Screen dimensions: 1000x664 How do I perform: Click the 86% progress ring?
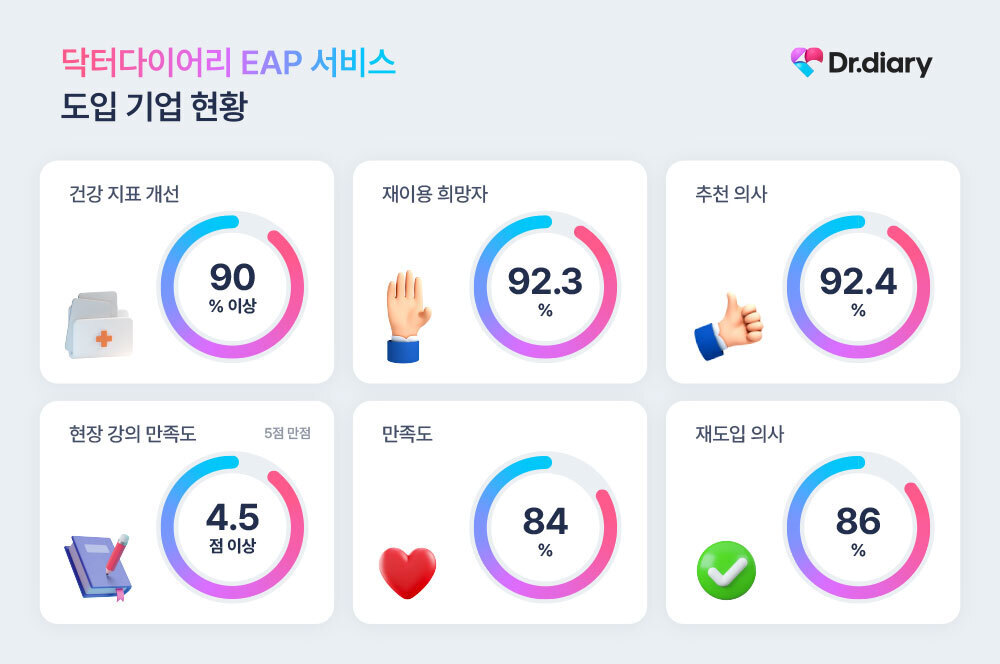pos(790,527)
